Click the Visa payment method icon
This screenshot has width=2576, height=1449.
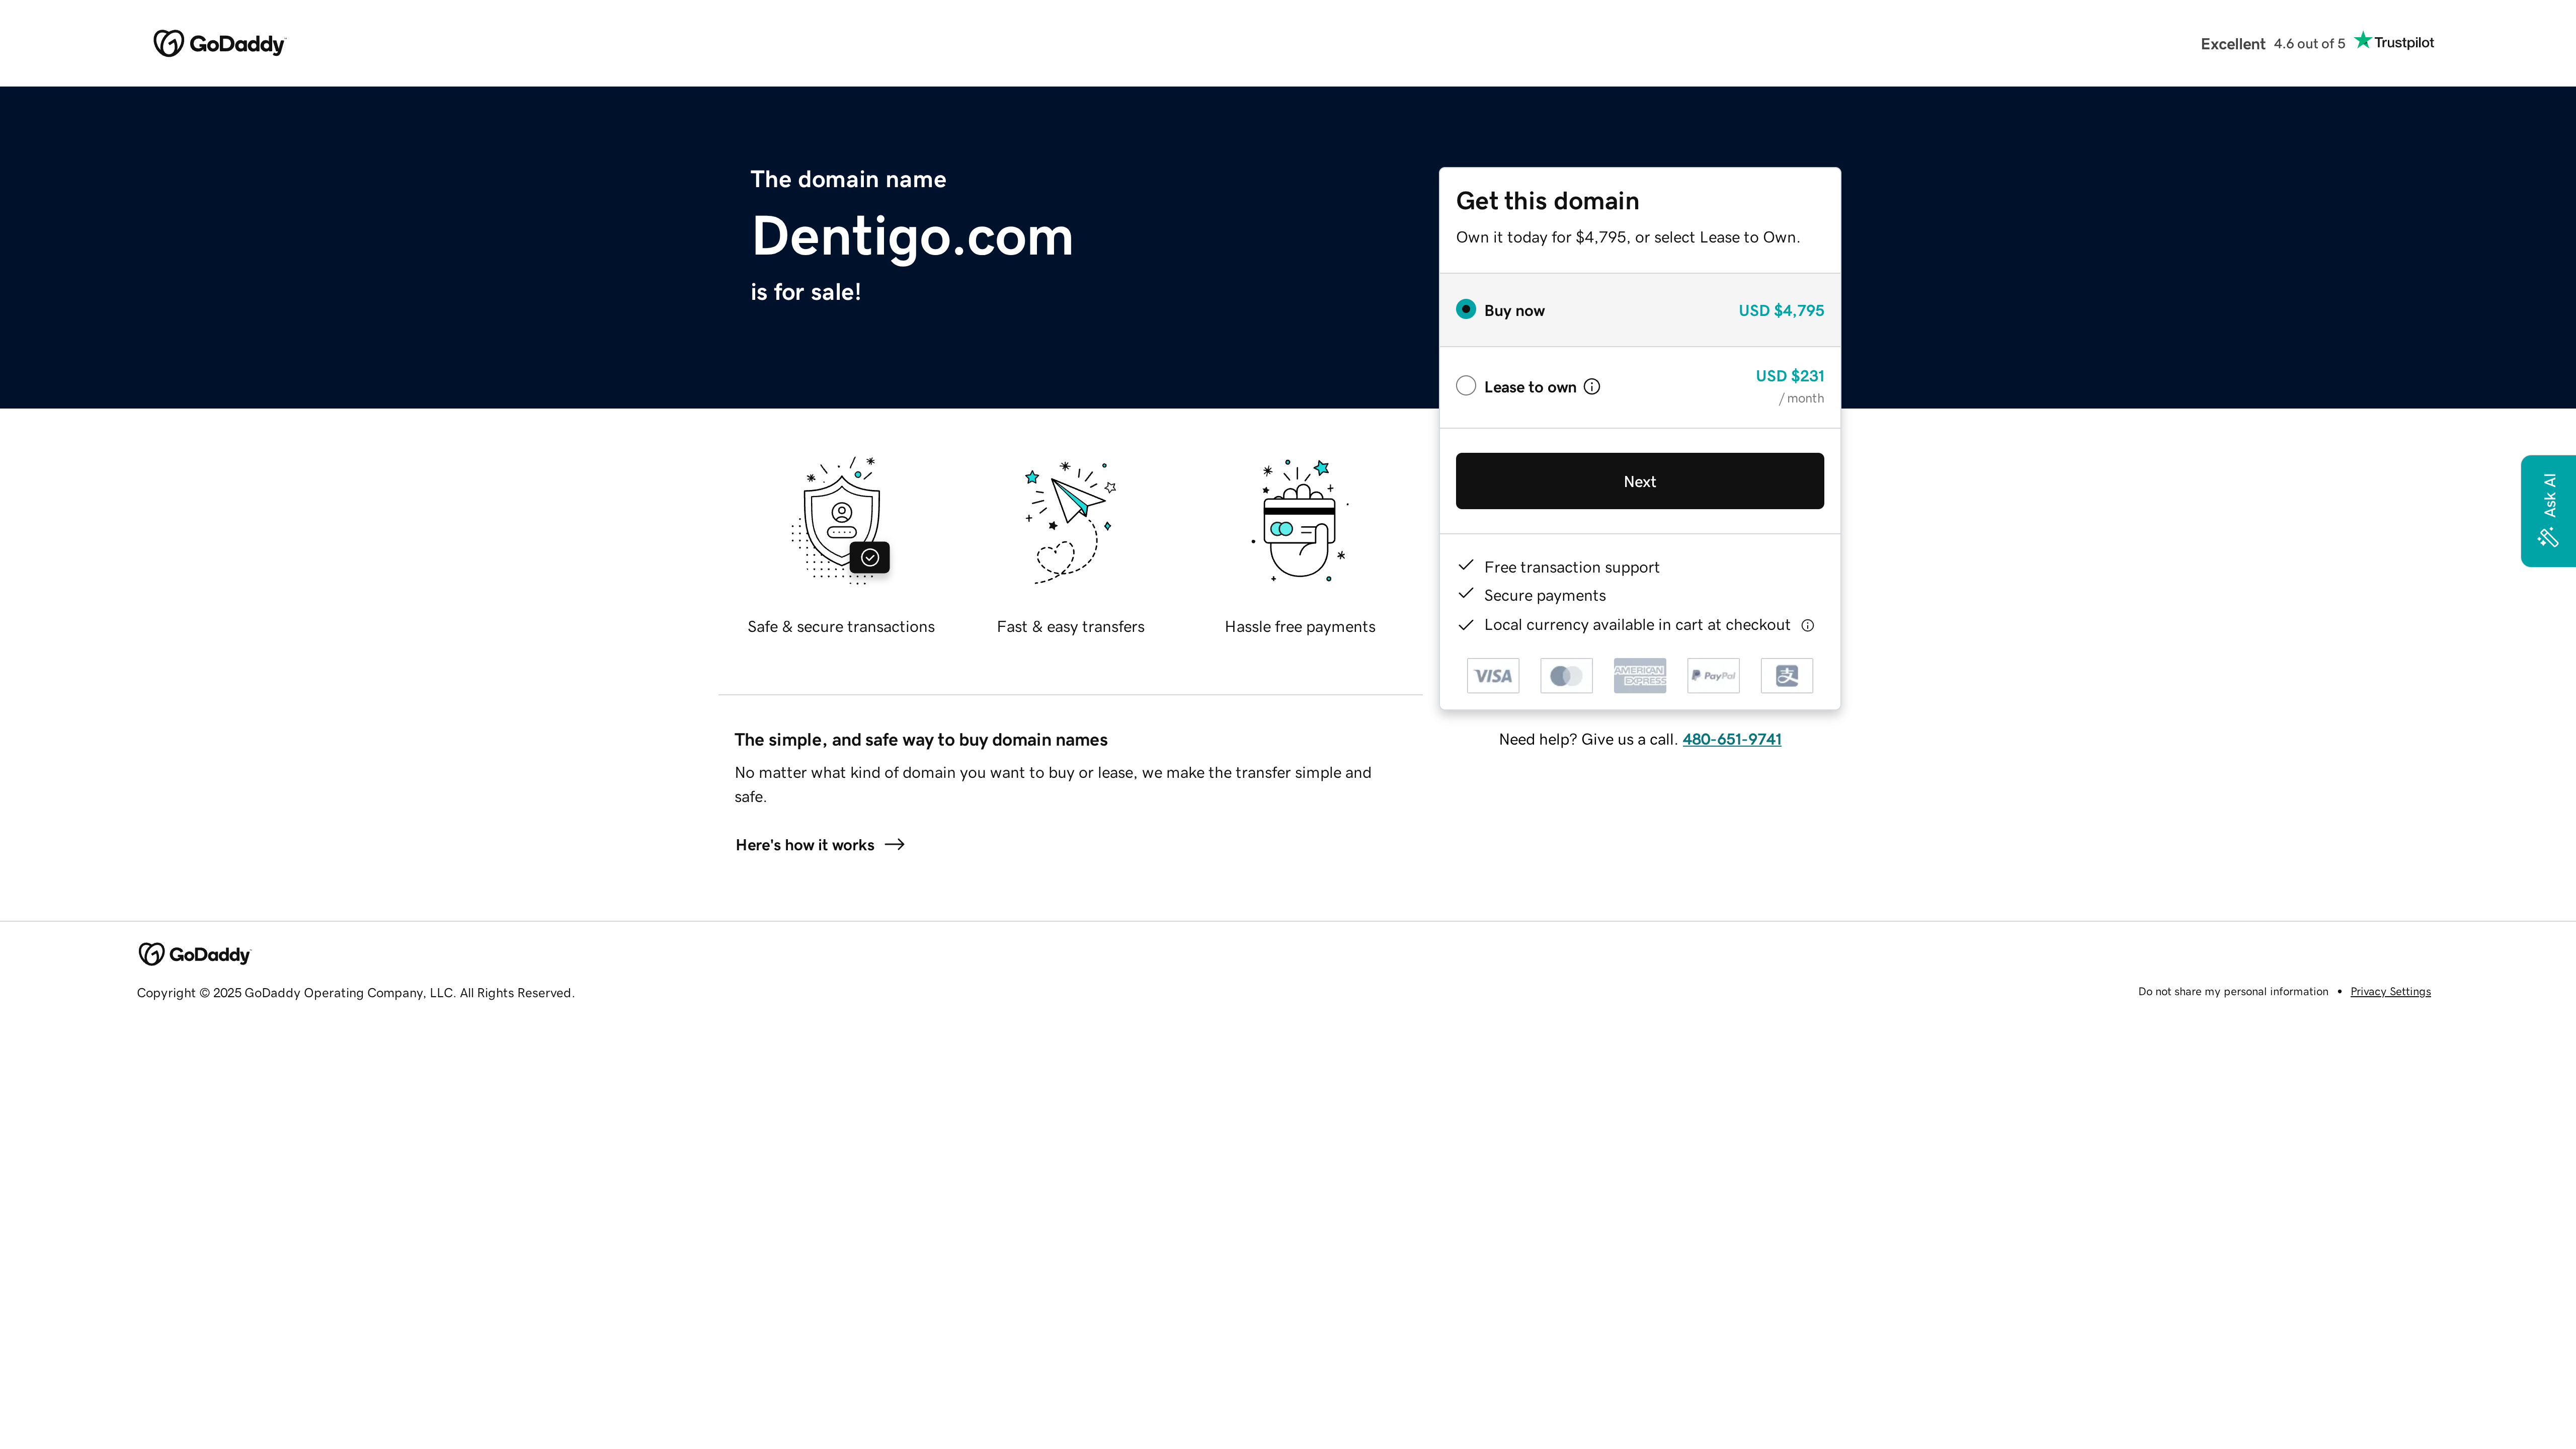pyautogui.click(x=1492, y=675)
